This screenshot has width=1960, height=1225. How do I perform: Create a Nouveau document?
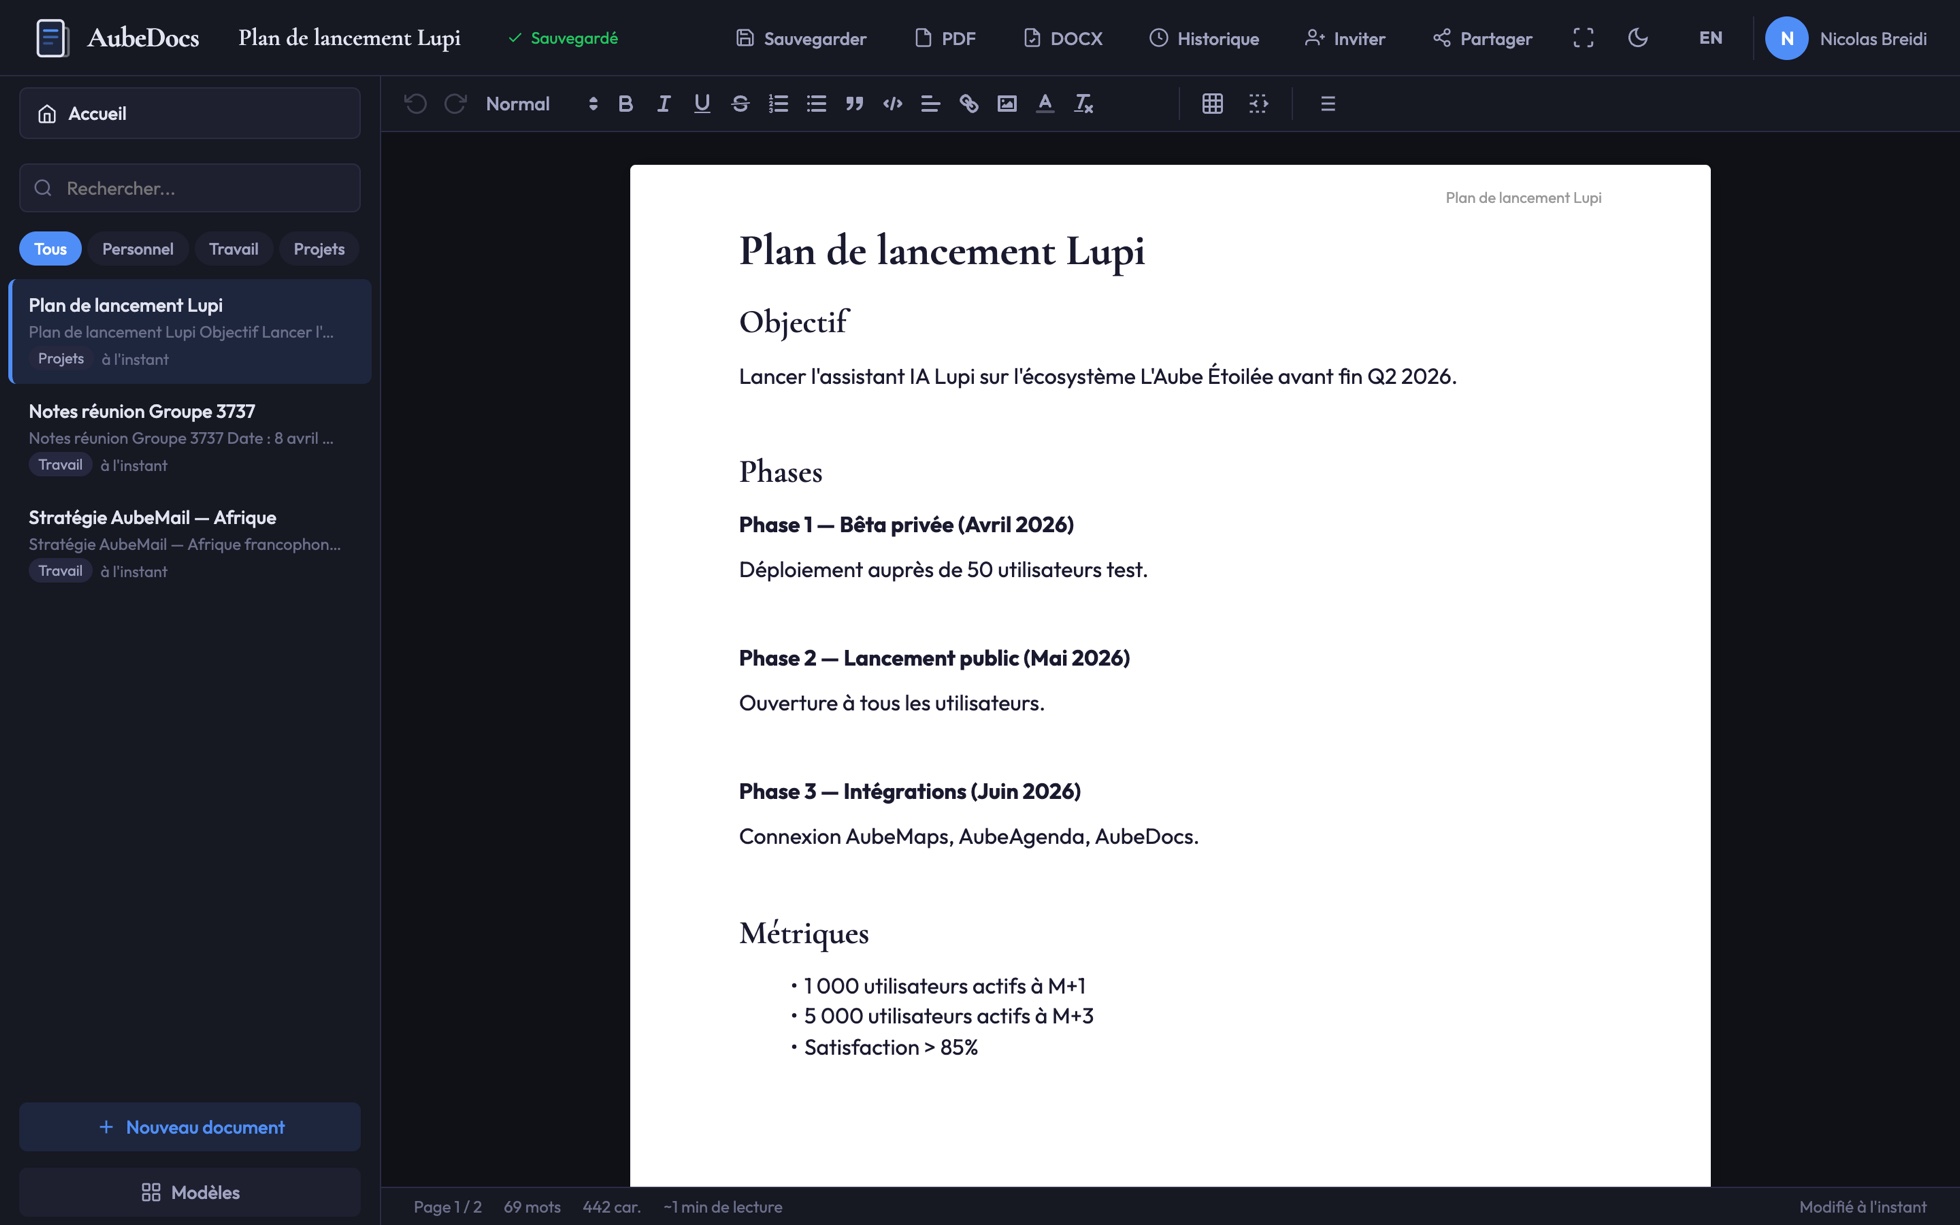pyautogui.click(x=190, y=1127)
